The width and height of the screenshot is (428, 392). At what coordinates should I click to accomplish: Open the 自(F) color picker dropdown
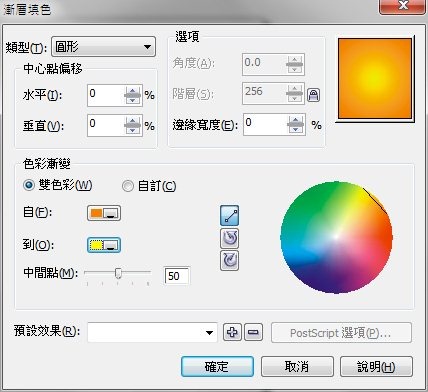point(104,213)
